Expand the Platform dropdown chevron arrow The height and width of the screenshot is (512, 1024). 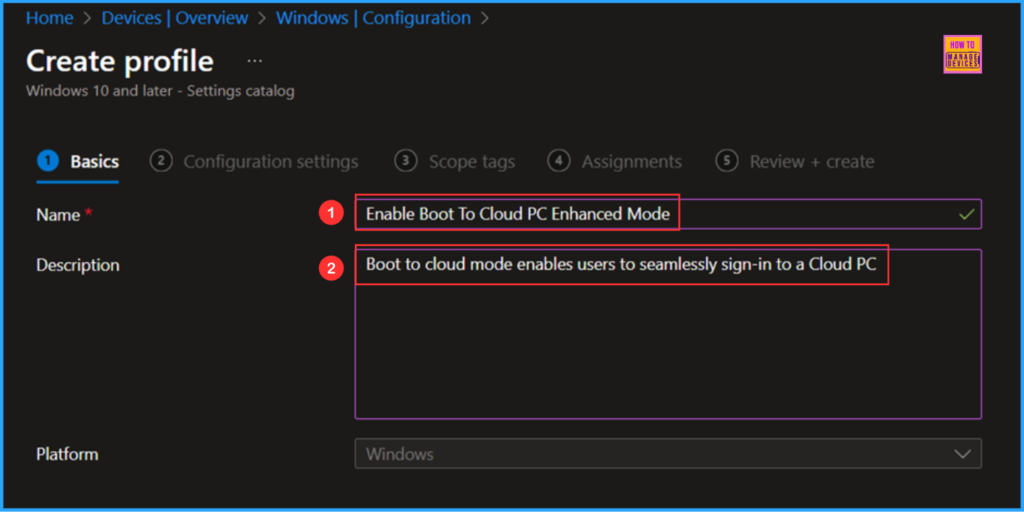pyautogui.click(x=962, y=454)
